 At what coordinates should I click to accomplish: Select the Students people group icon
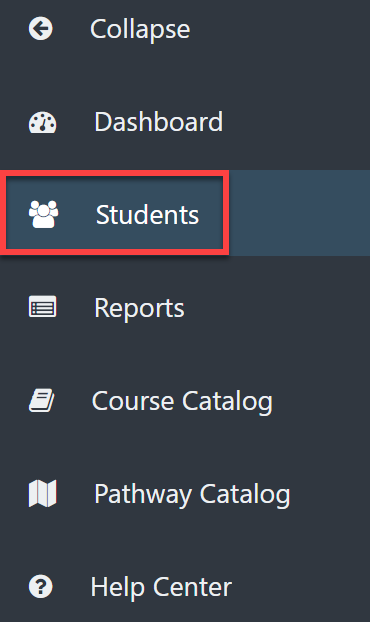tap(44, 214)
